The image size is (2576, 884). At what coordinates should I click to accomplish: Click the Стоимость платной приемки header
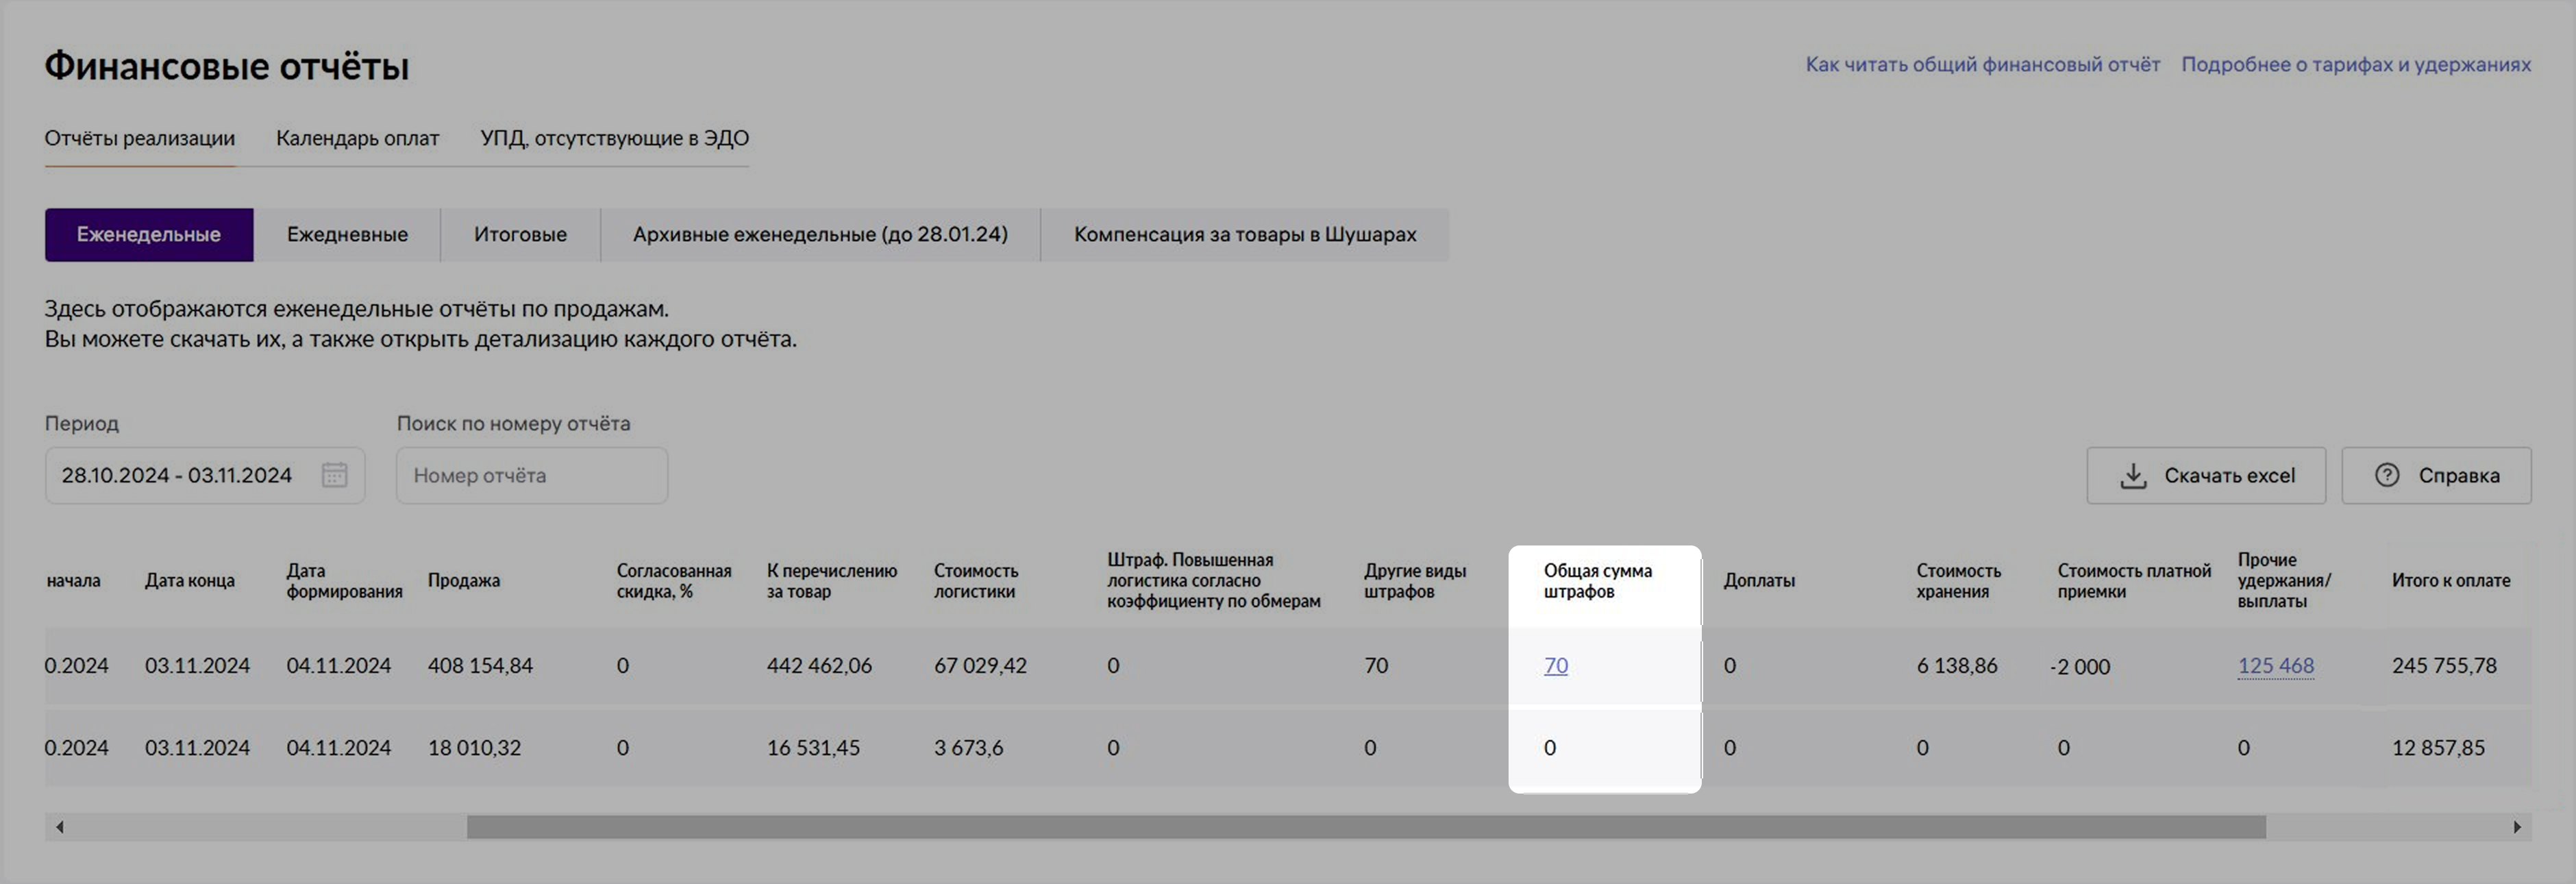pos(2134,581)
